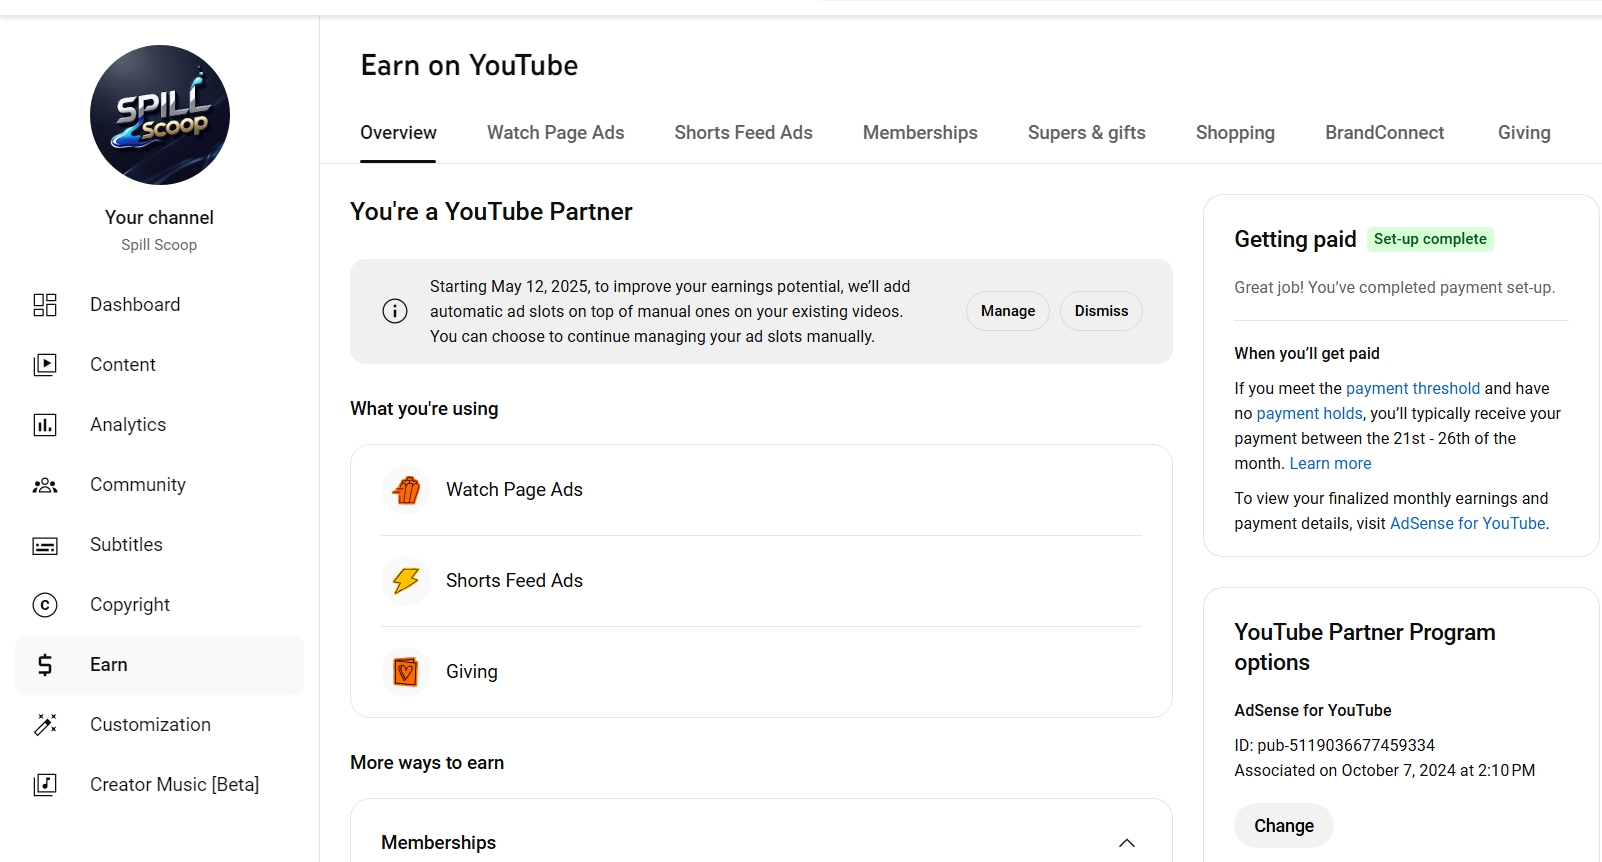Click the Subtitles icon in sidebar

point(45,545)
